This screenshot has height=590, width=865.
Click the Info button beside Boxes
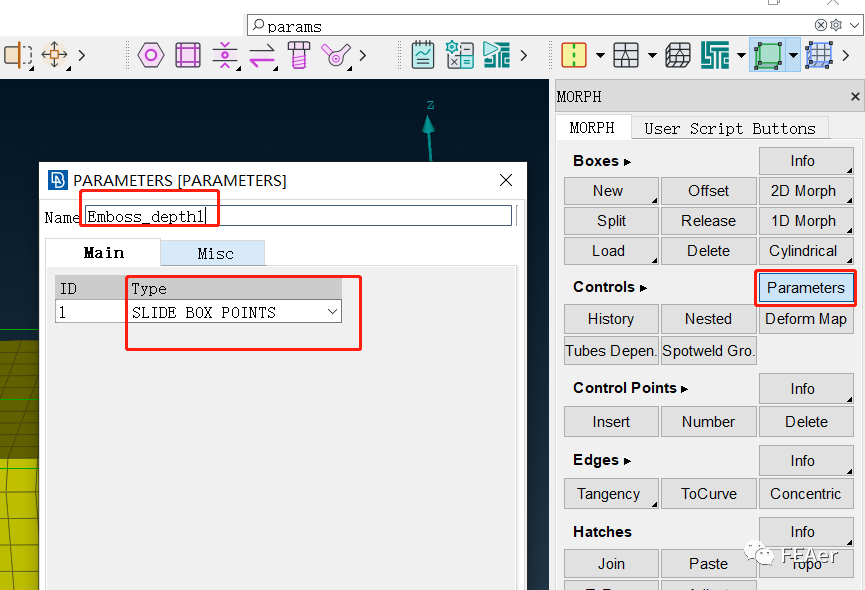[x=806, y=161]
